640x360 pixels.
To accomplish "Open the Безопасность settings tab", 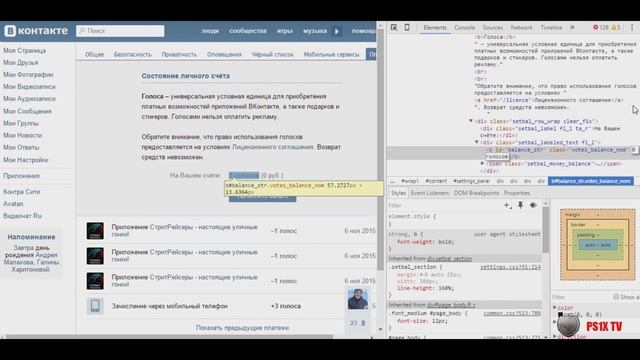I will click(132, 54).
